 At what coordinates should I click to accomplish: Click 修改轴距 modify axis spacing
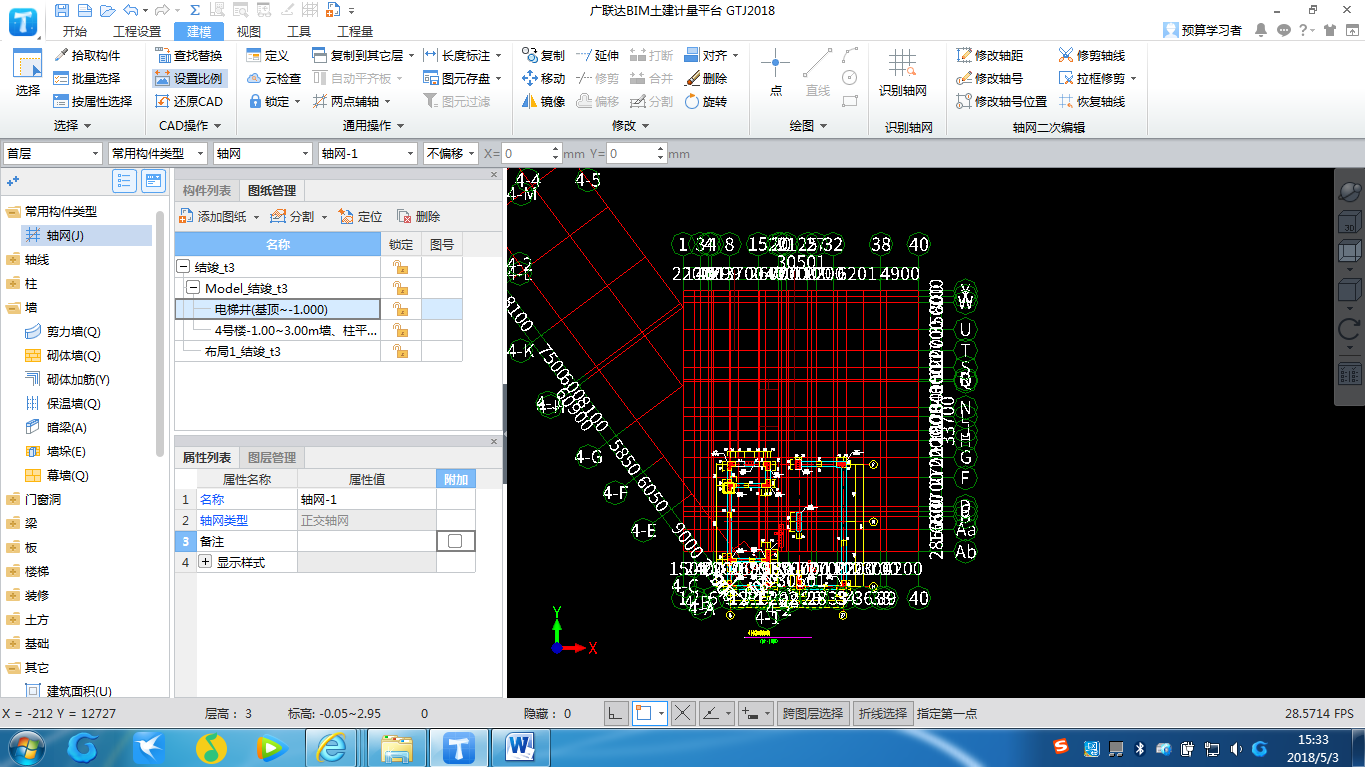[x=989, y=55]
